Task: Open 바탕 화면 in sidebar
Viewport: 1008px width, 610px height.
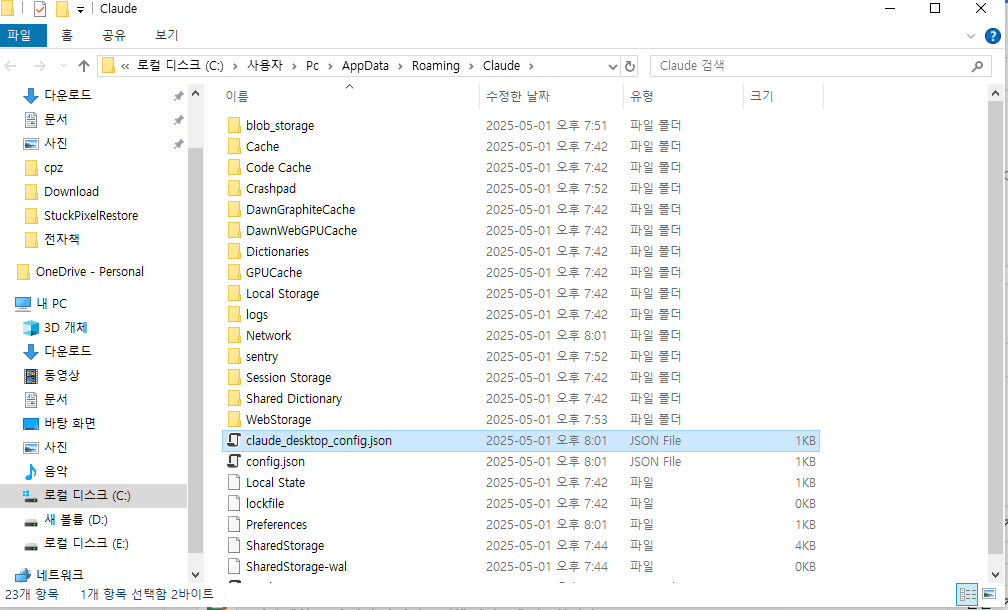Action: (58, 424)
